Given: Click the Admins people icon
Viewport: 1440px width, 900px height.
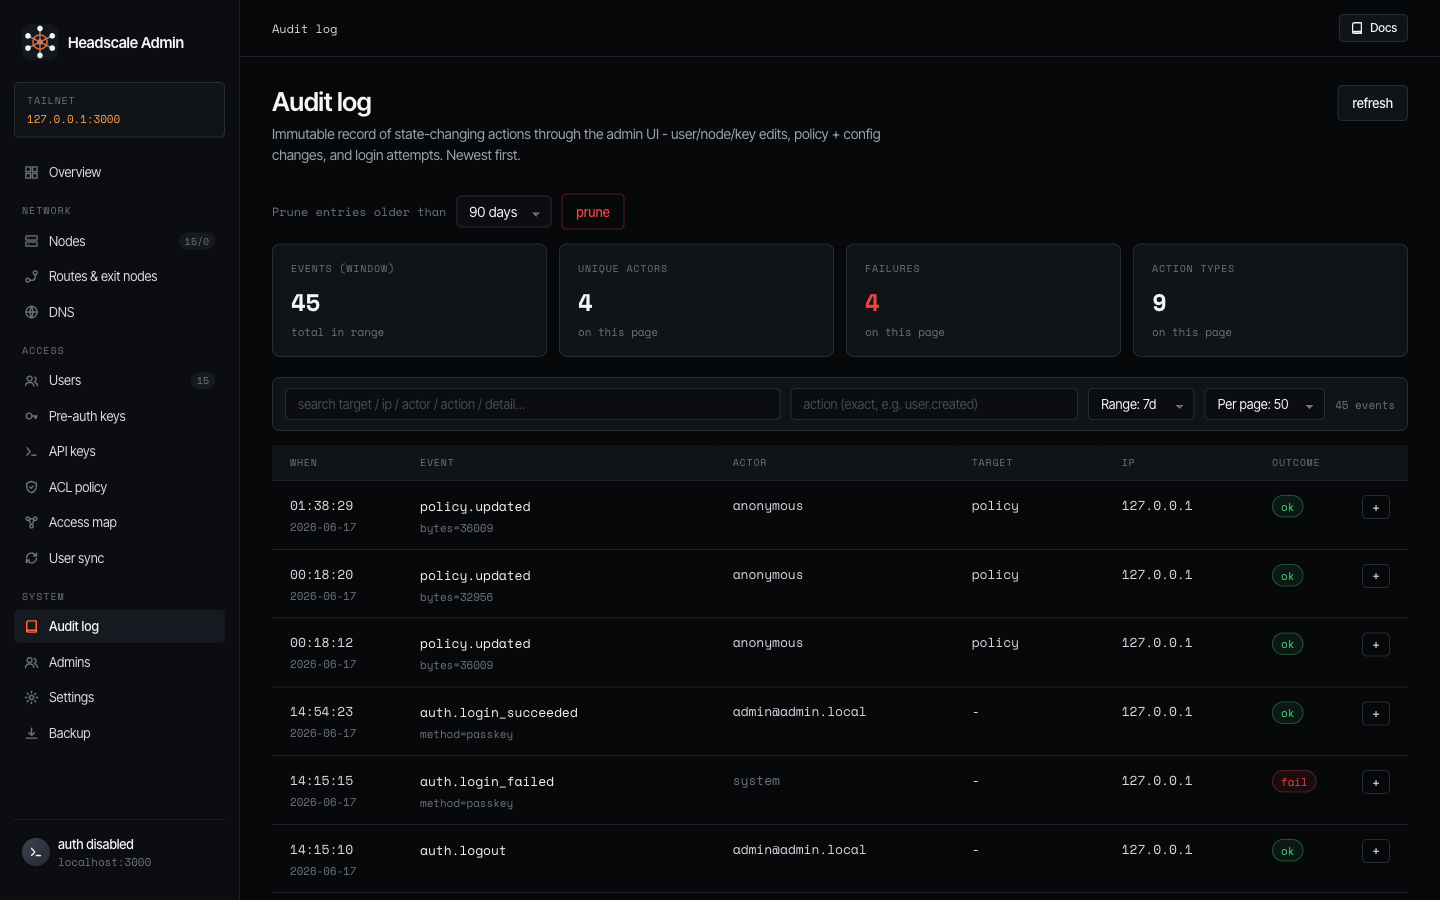Looking at the screenshot, I should point(31,662).
